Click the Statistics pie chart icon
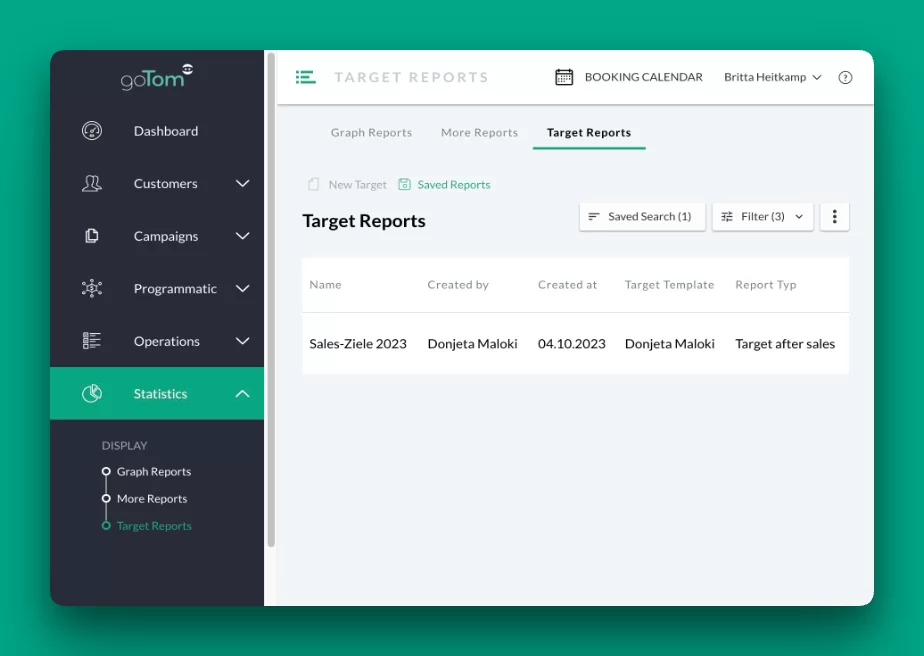Image resolution: width=924 pixels, height=656 pixels. tap(92, 394)
